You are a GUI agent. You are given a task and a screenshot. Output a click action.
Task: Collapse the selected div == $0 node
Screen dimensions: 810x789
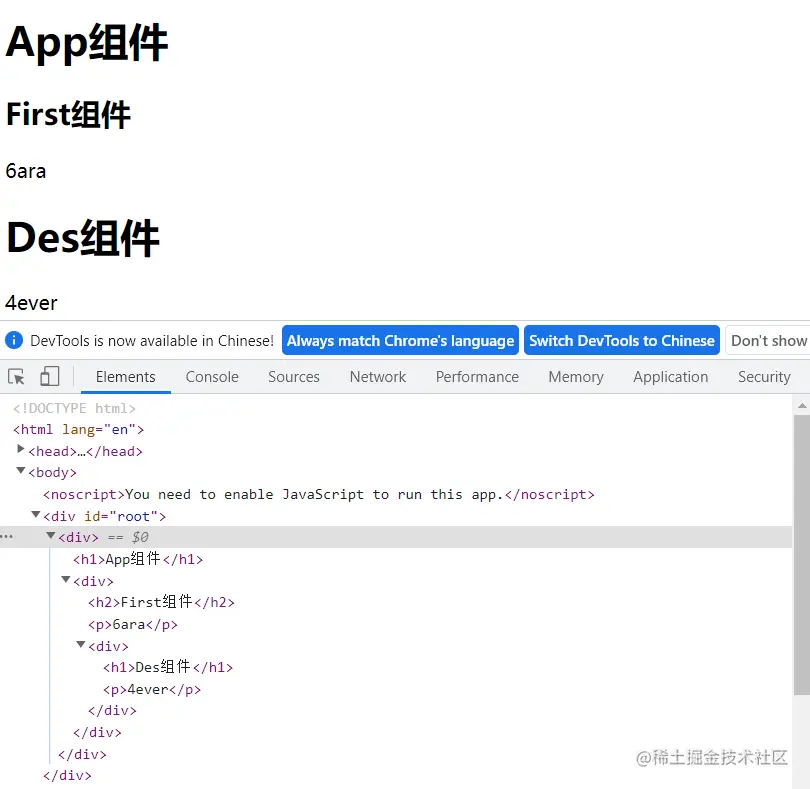(x=51, y=535)
